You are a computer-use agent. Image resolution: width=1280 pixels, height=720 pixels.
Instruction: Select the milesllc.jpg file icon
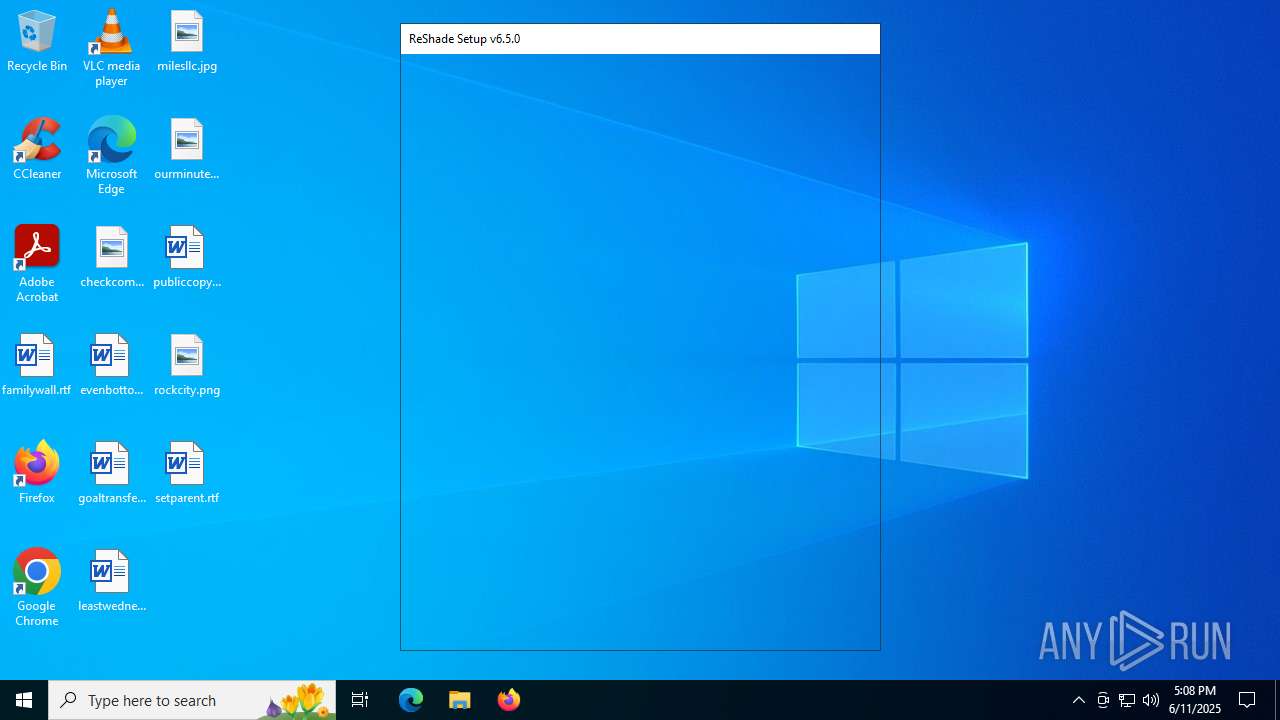click(x=187, y=41)
